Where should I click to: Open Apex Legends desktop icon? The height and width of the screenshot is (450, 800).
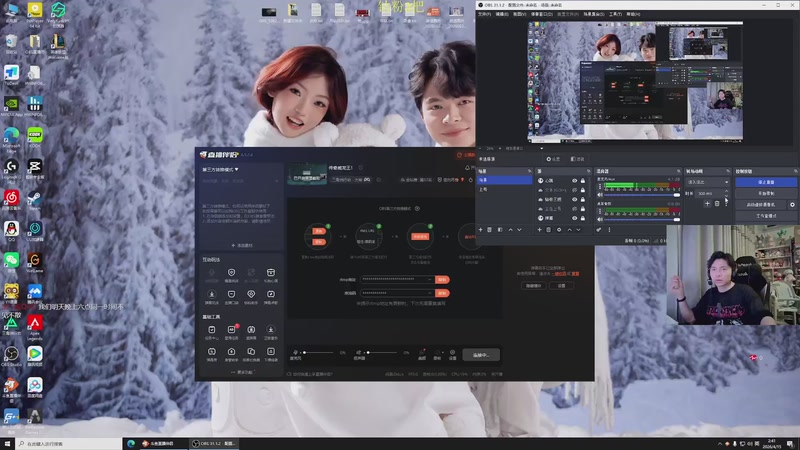click(35, 326)
